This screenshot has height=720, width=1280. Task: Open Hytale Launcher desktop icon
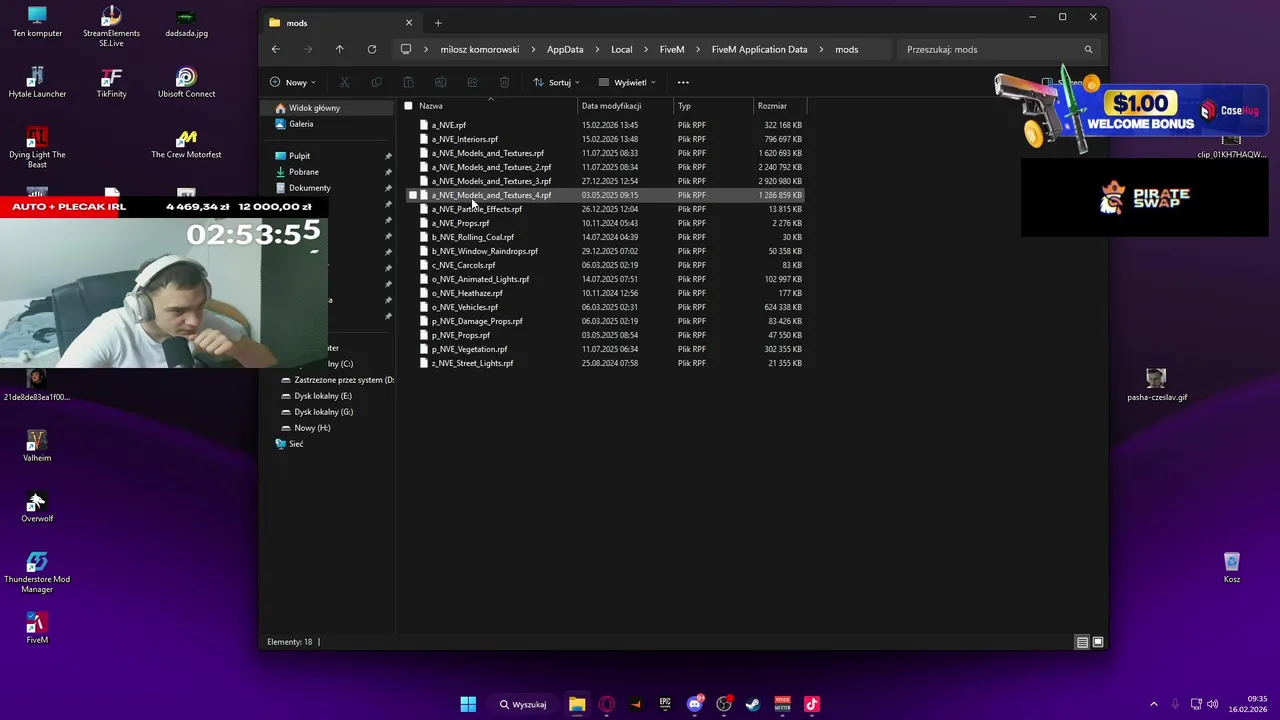point(37,82)
